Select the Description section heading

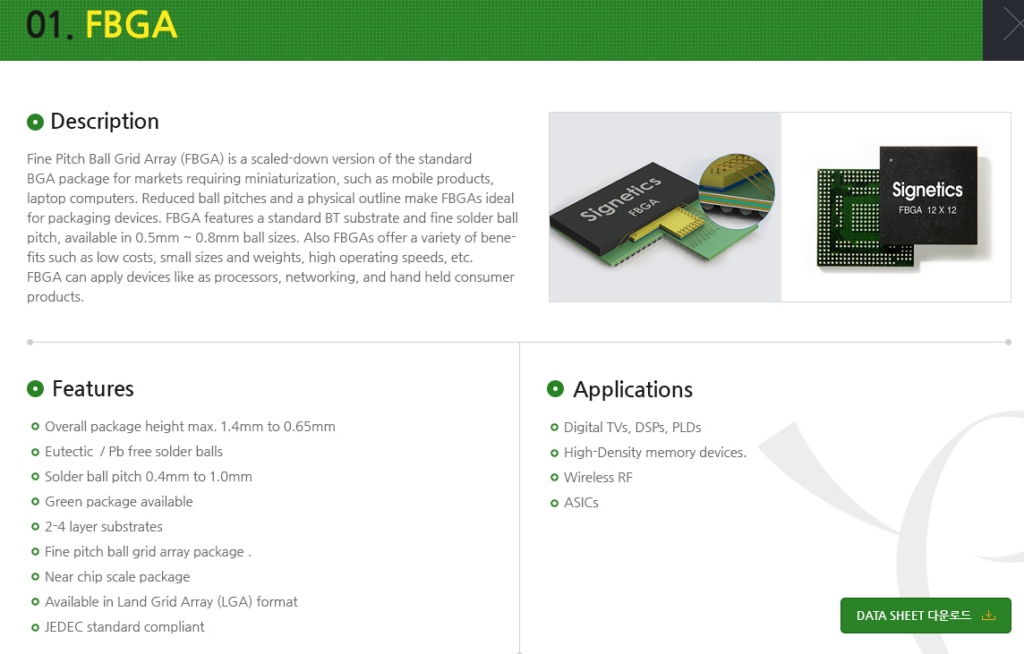tap(104, 122)
